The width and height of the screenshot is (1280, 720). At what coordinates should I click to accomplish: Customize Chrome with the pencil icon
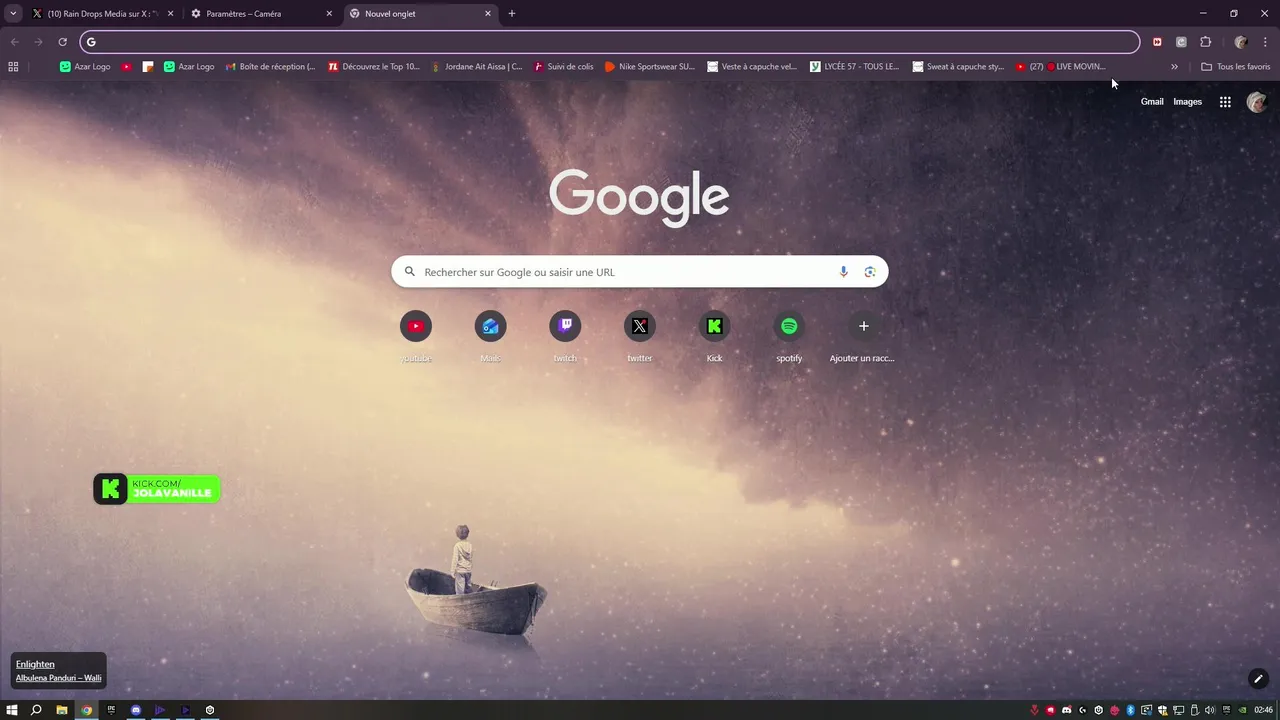coord(1259,679)
